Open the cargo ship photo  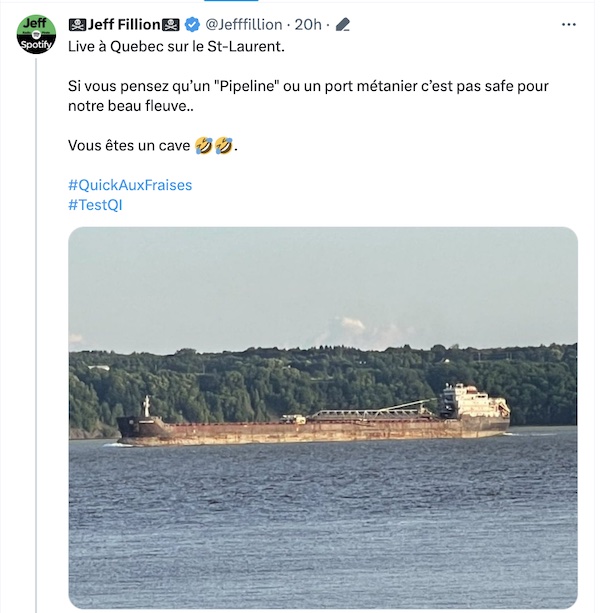tap(323, 418)
